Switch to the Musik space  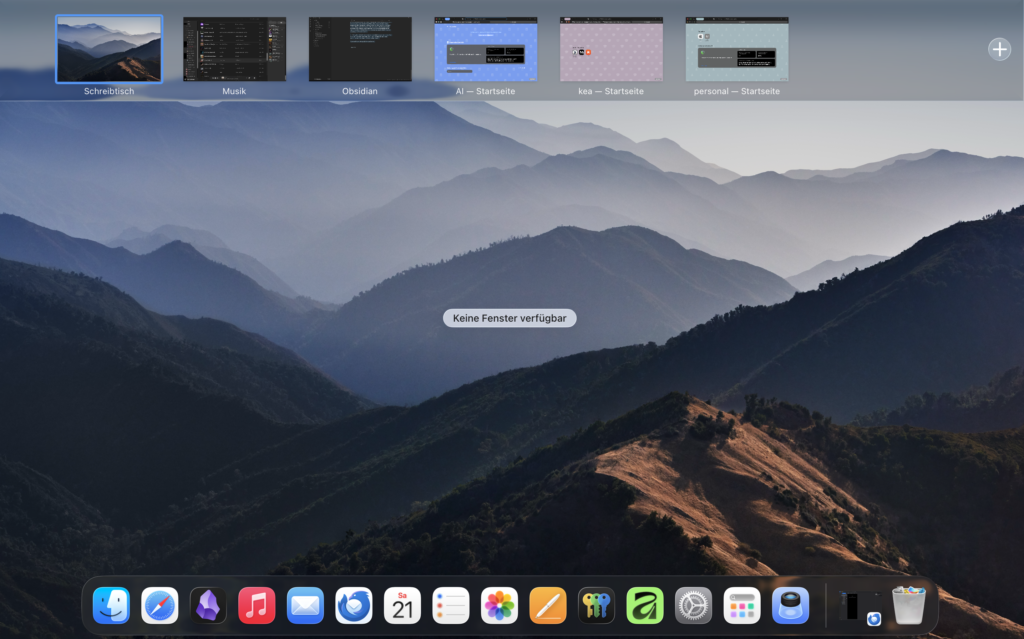point(234,49)
